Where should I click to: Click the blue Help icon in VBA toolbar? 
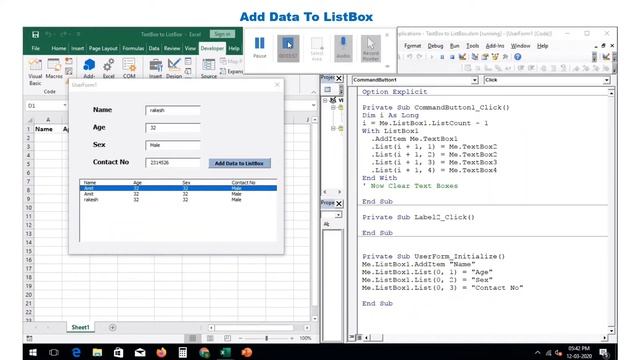click(518, 57)
